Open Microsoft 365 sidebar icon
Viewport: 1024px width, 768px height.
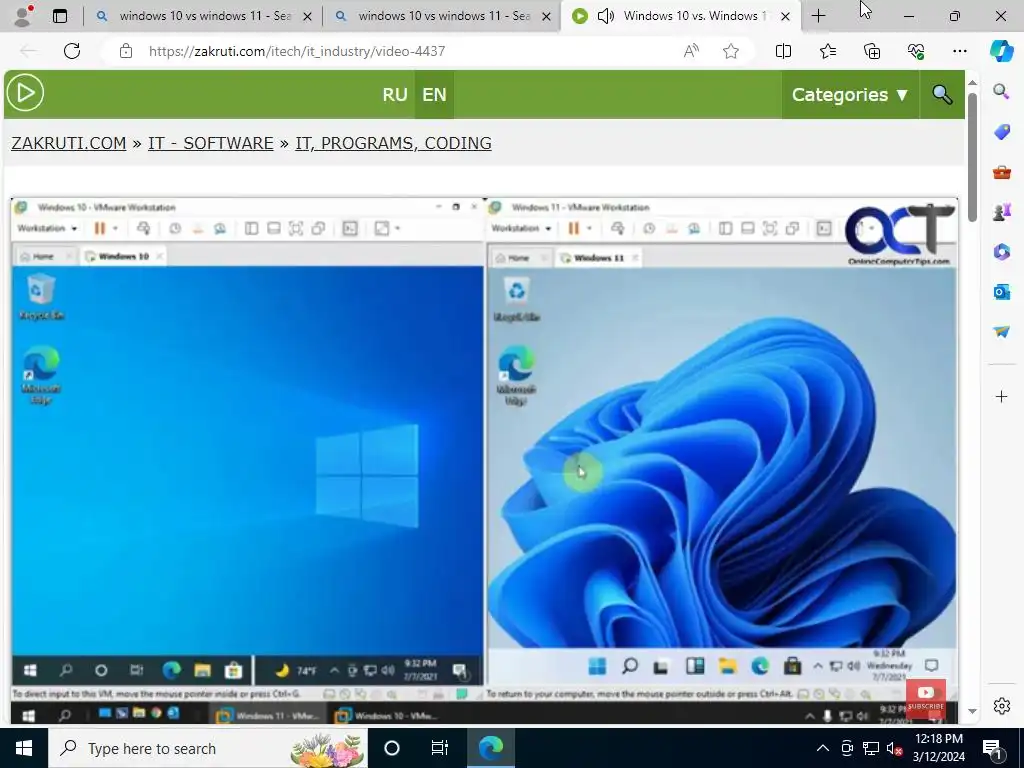pos(1001,251)
